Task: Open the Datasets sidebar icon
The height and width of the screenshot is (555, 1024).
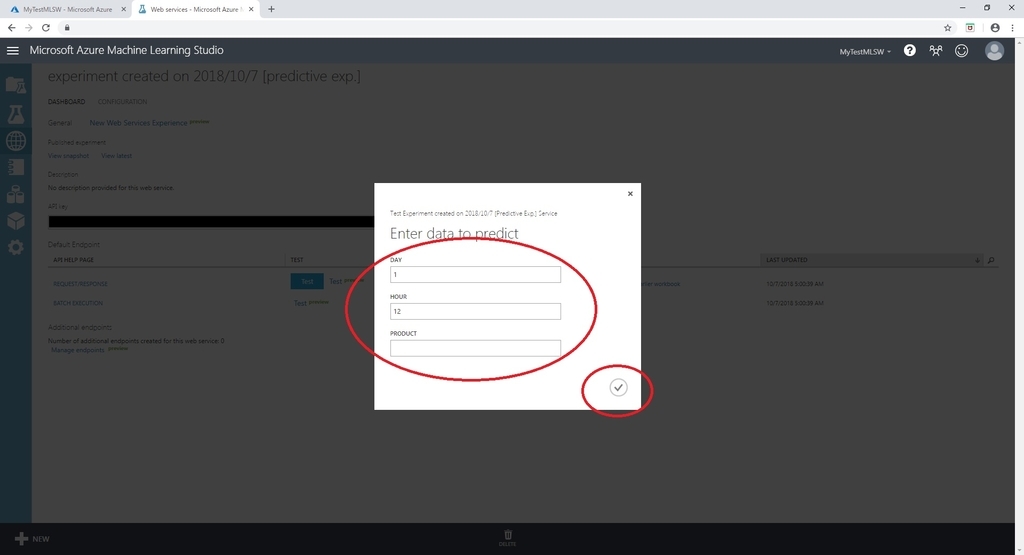Action: click(16, 194)
